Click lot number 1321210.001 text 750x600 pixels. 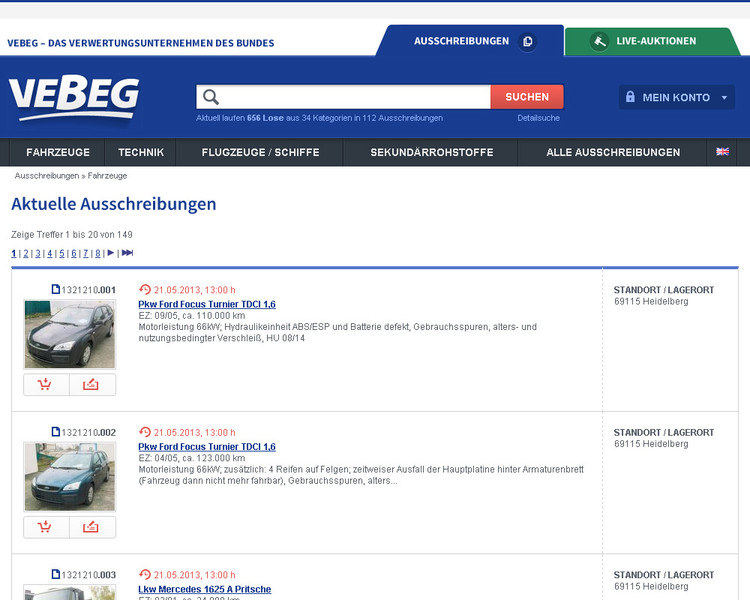[88, 290]
